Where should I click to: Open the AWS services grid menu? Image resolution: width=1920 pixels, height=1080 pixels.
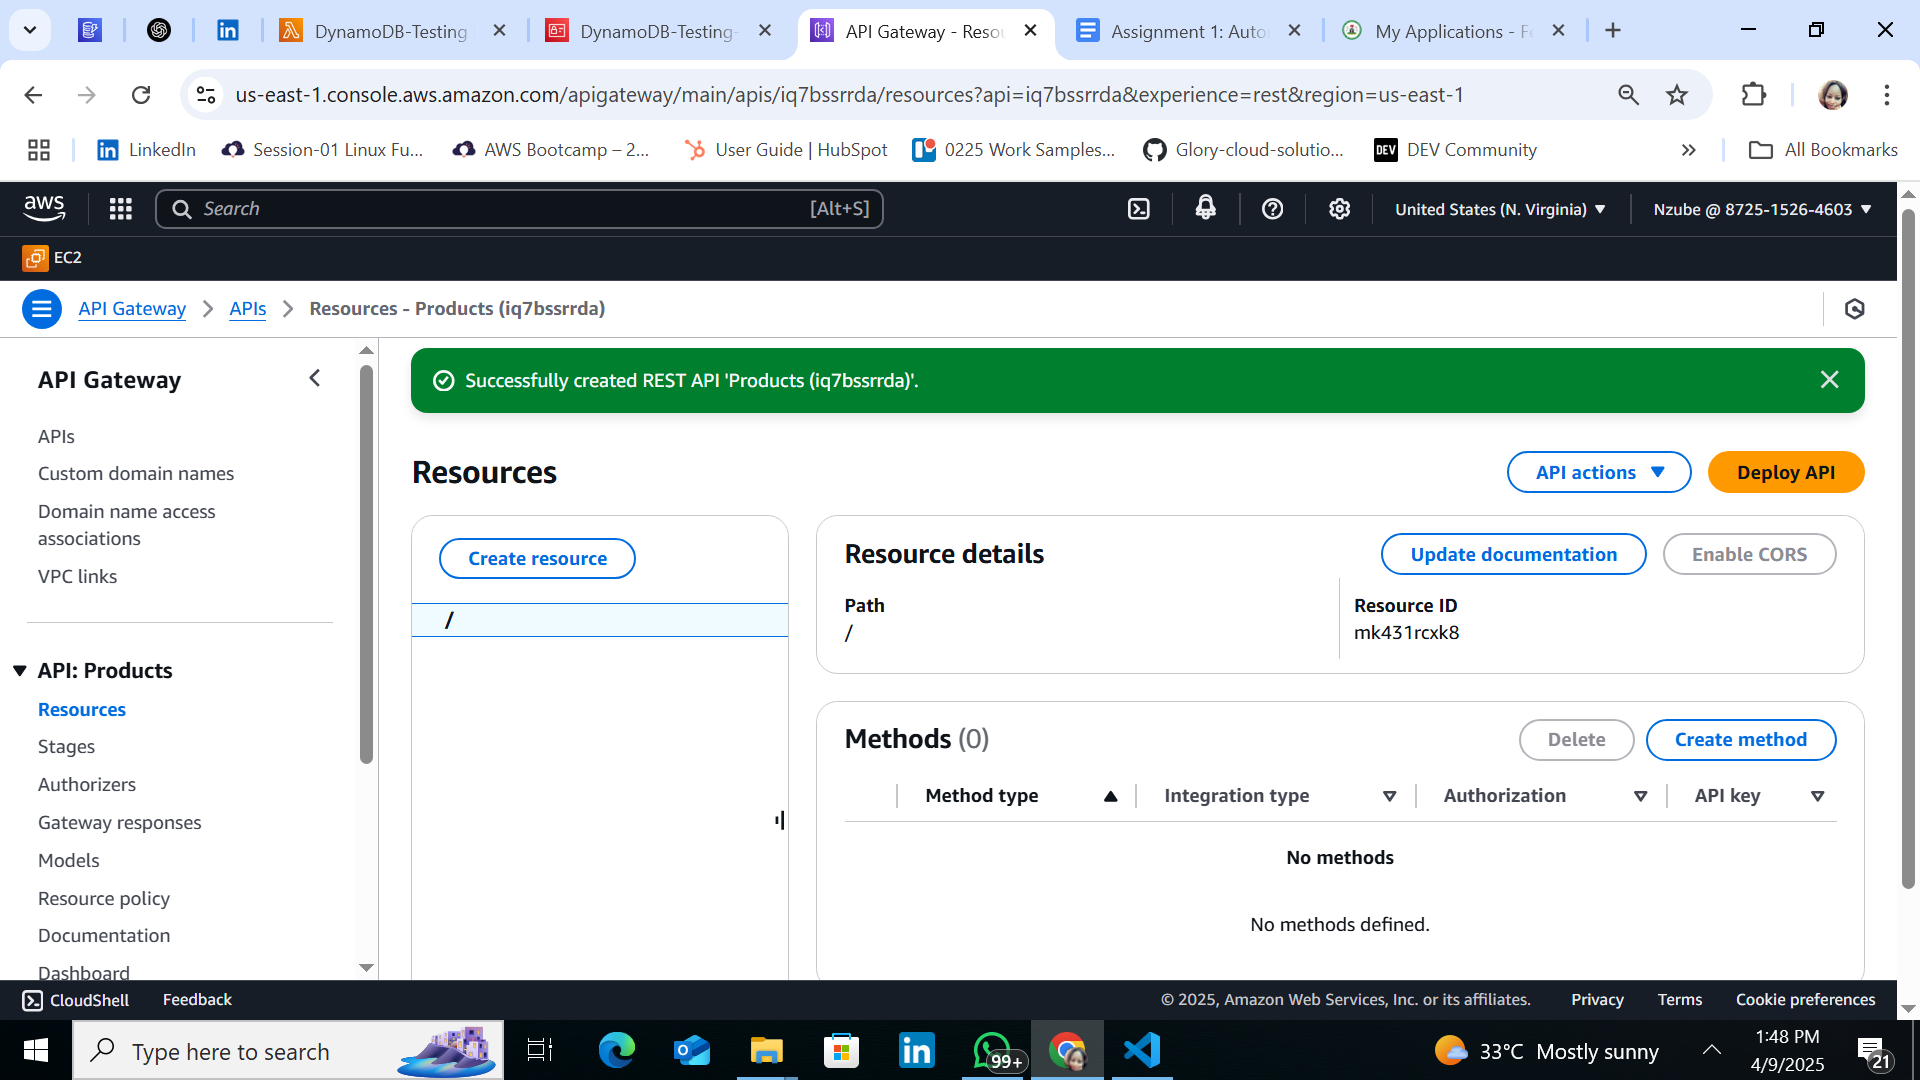(x=121, y=209)
